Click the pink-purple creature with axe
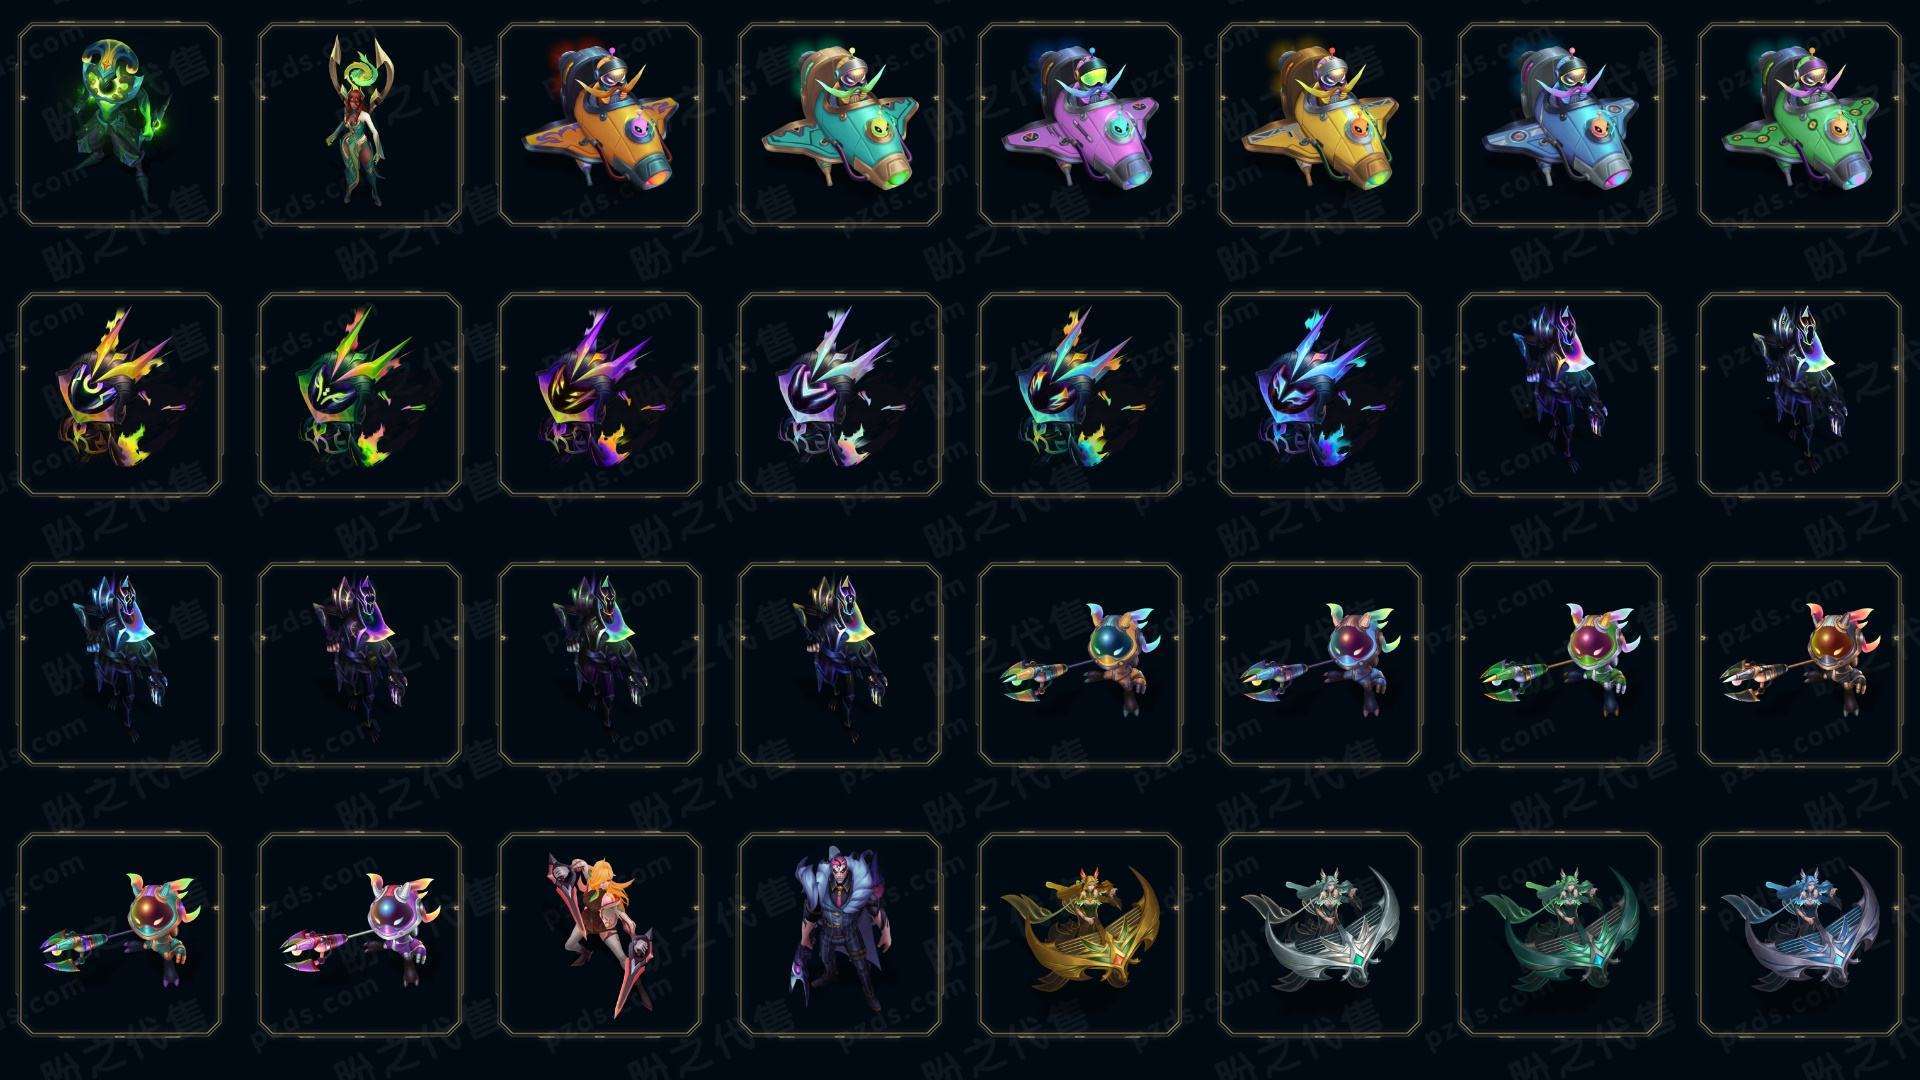 (360, 934)
